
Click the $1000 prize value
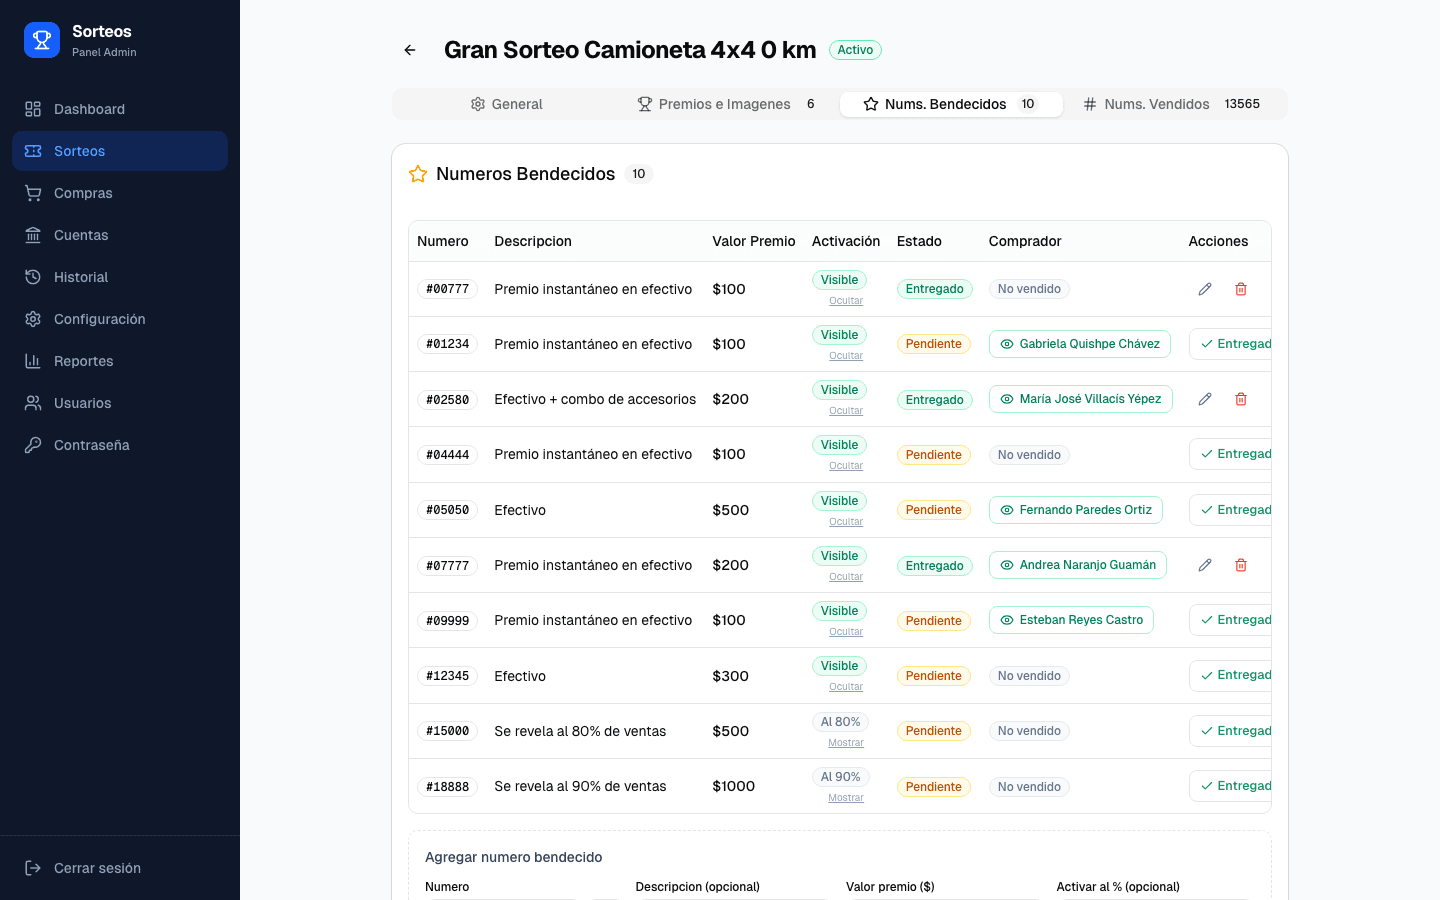pos(734,786)
